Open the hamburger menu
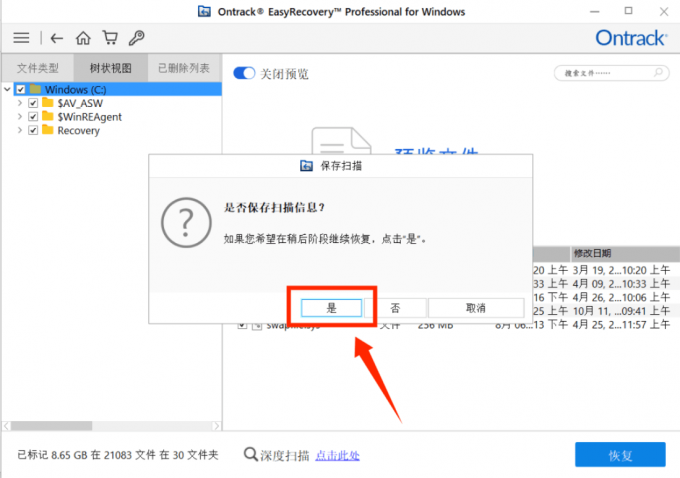 (x=21, y=38)
